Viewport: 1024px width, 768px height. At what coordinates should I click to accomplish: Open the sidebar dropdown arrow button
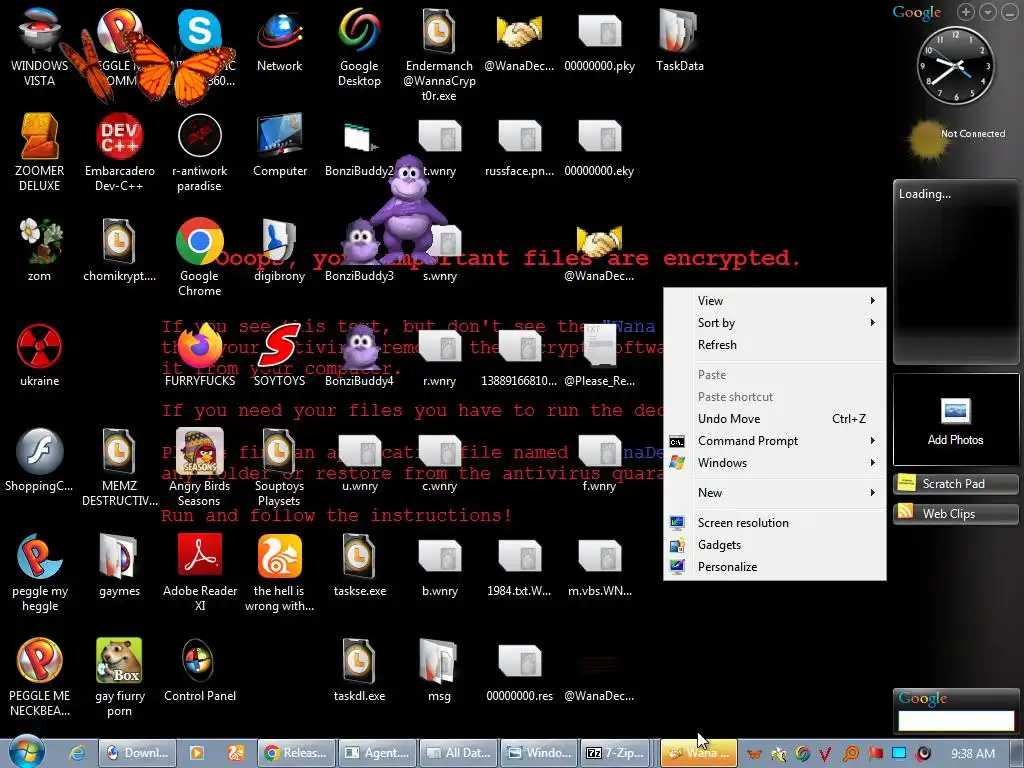(x=987, y=12)
